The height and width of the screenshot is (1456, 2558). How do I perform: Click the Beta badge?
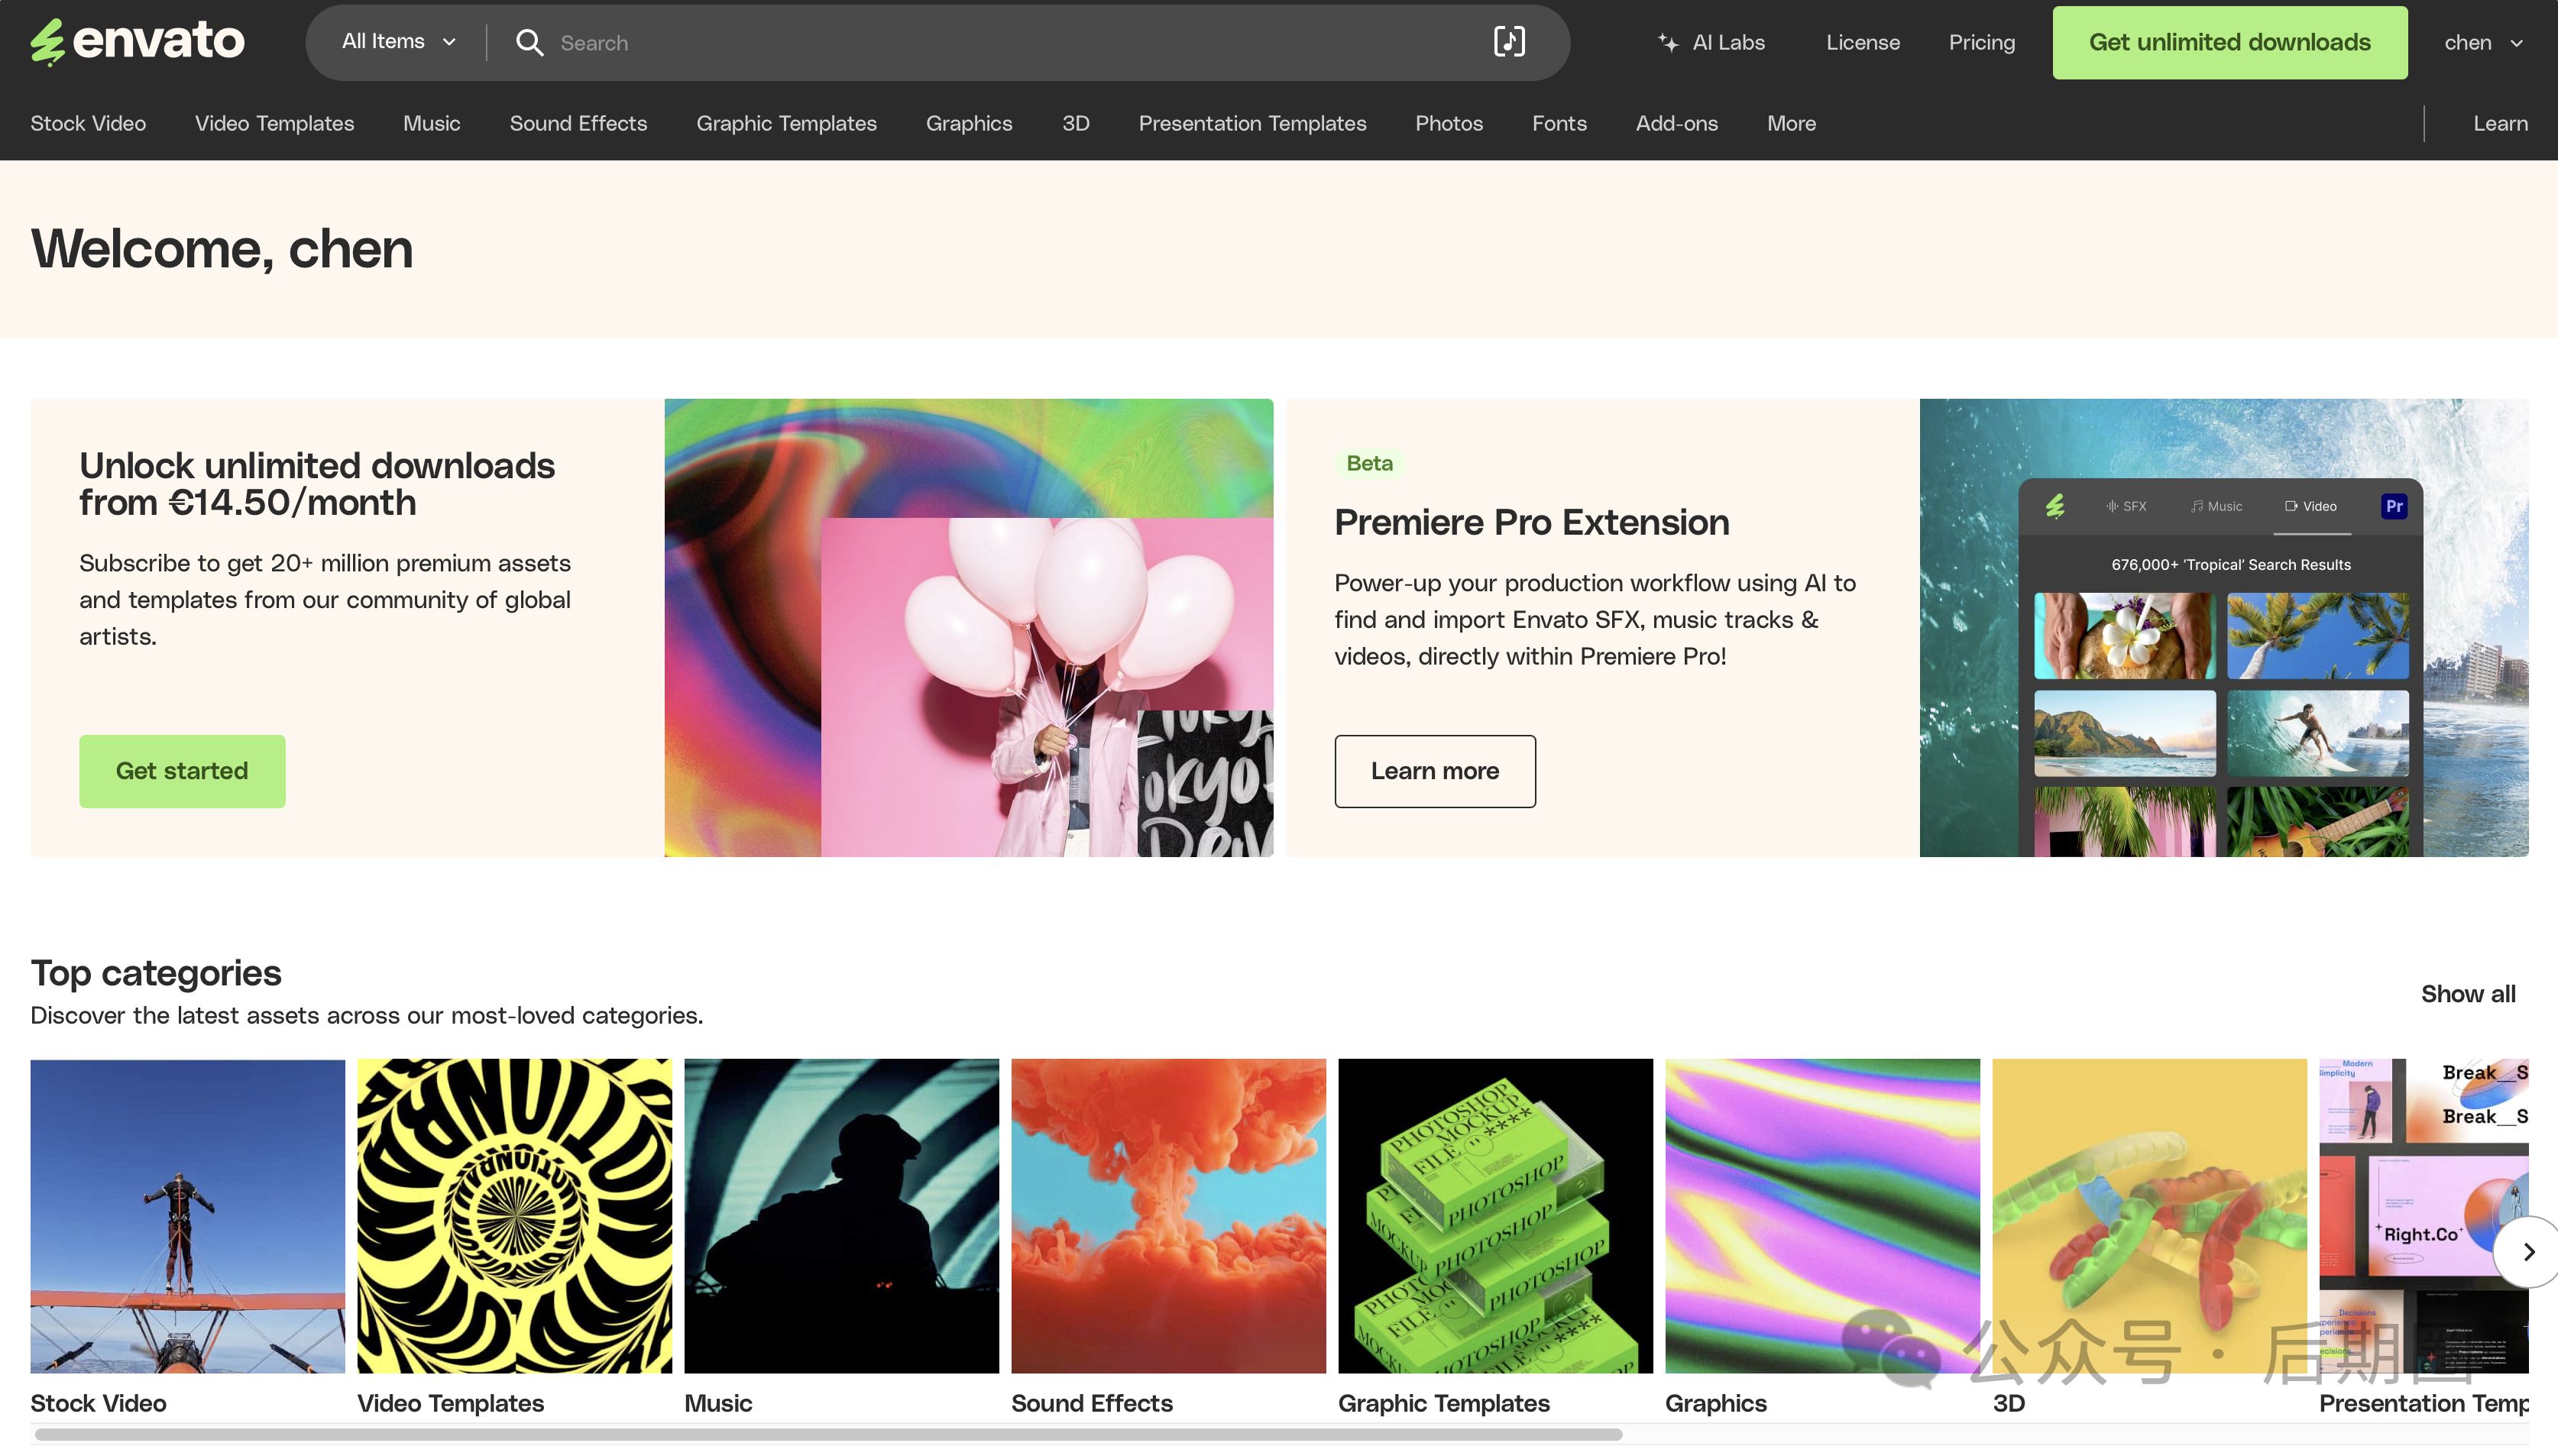1369,463
